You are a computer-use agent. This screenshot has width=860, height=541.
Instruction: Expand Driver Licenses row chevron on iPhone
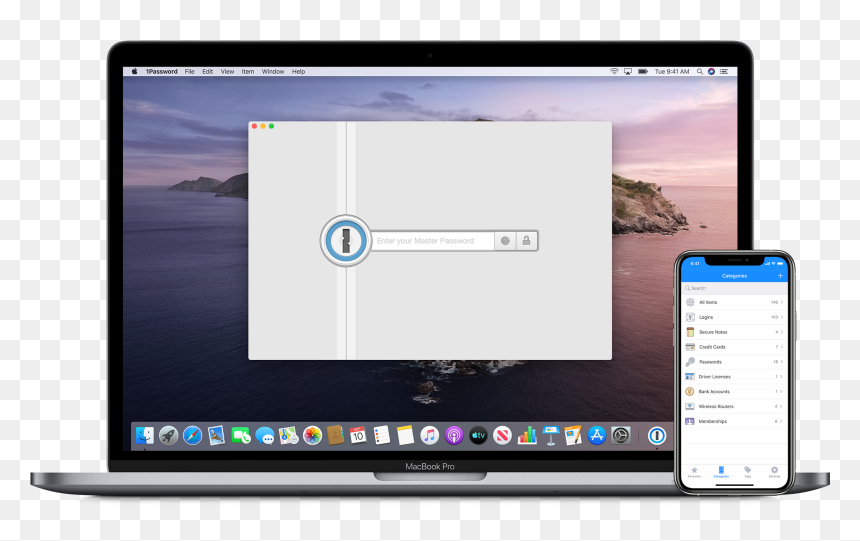tap(782, 376)
